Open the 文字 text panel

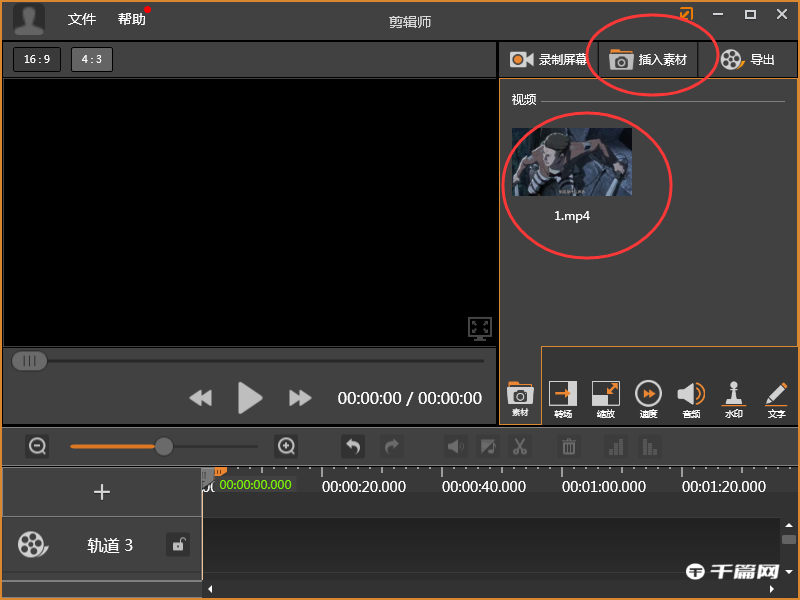(x=776, y=398)
